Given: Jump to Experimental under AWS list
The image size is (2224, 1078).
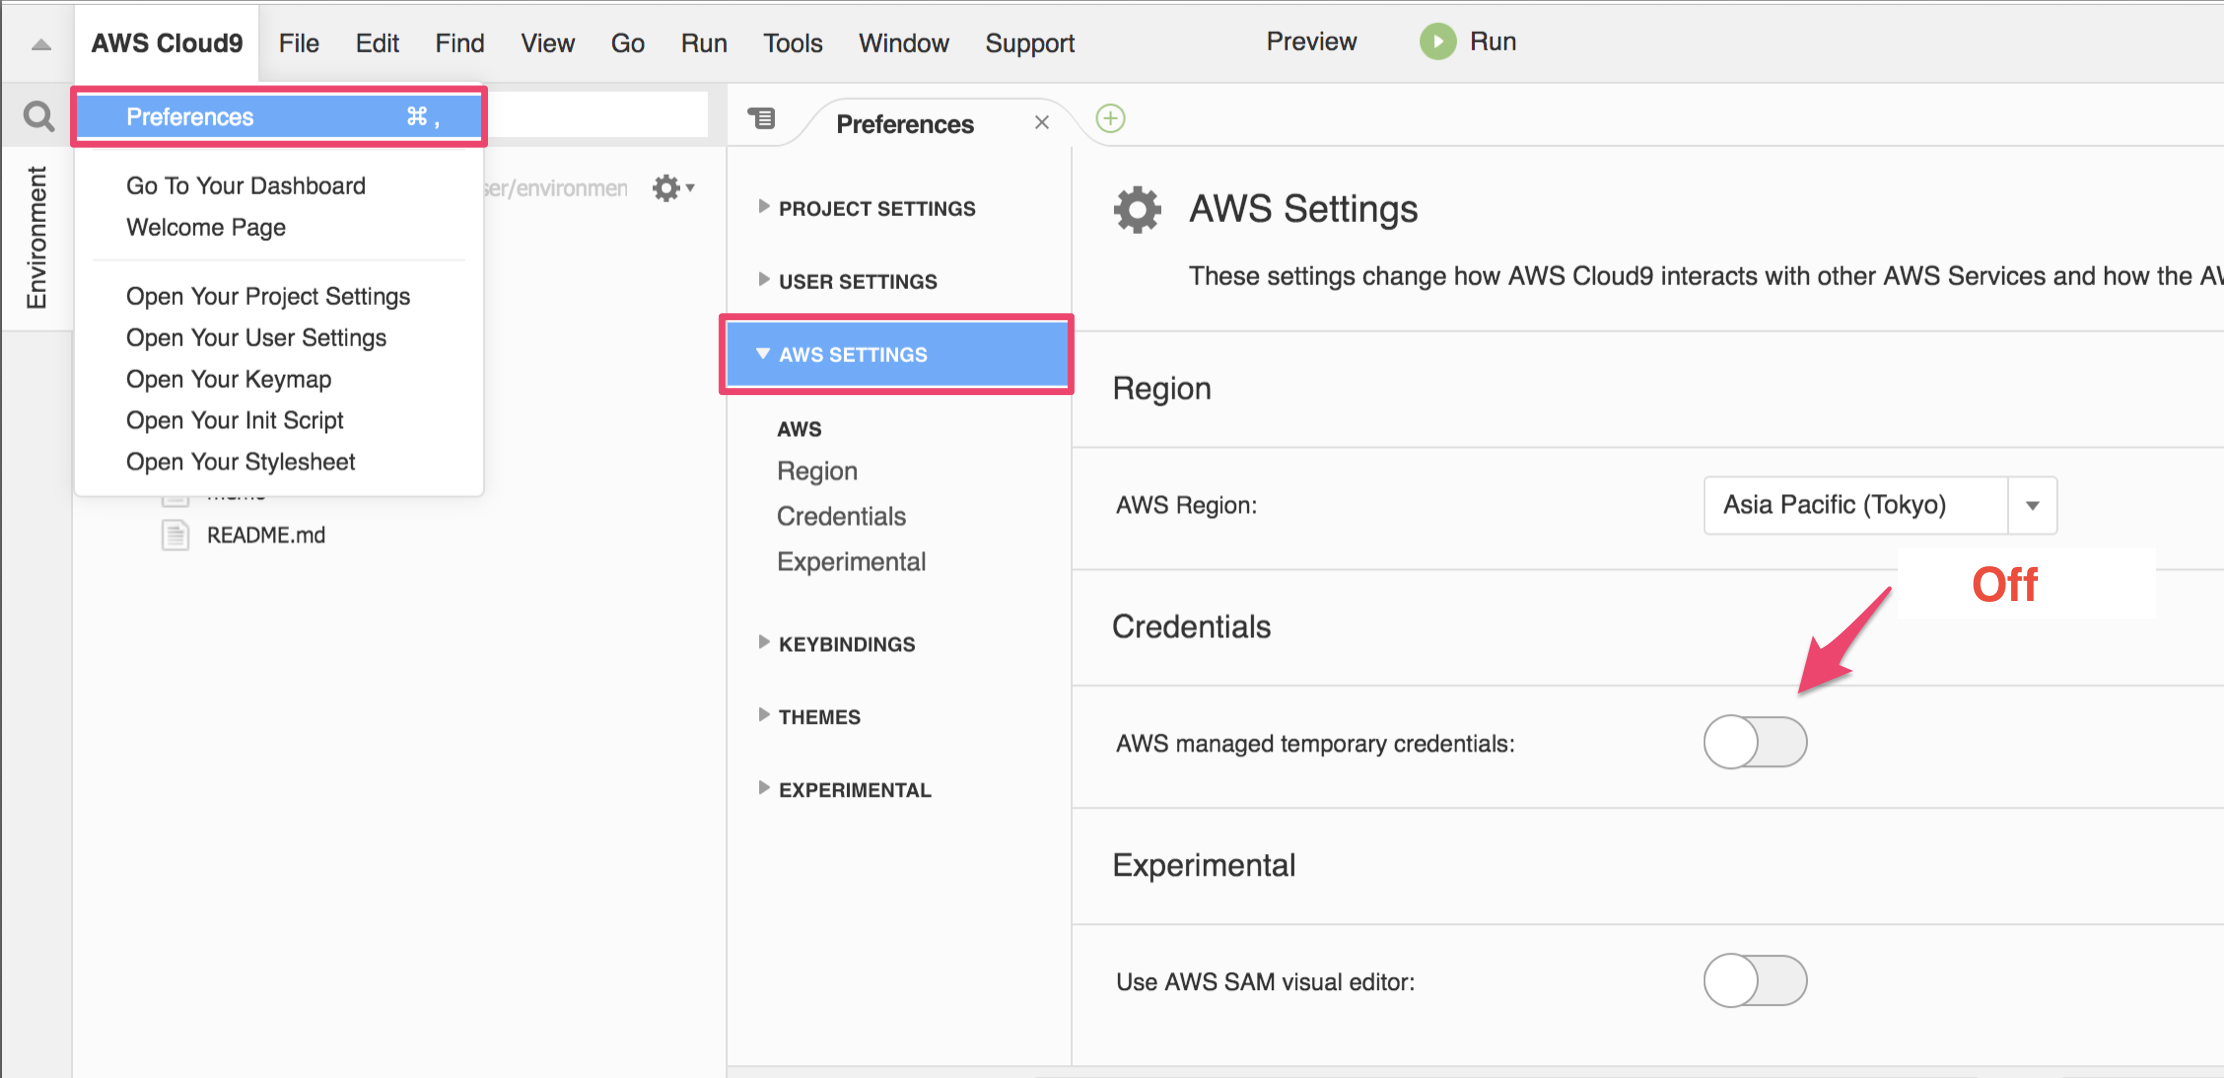Looking at the screenshot, I should (851, 562).
